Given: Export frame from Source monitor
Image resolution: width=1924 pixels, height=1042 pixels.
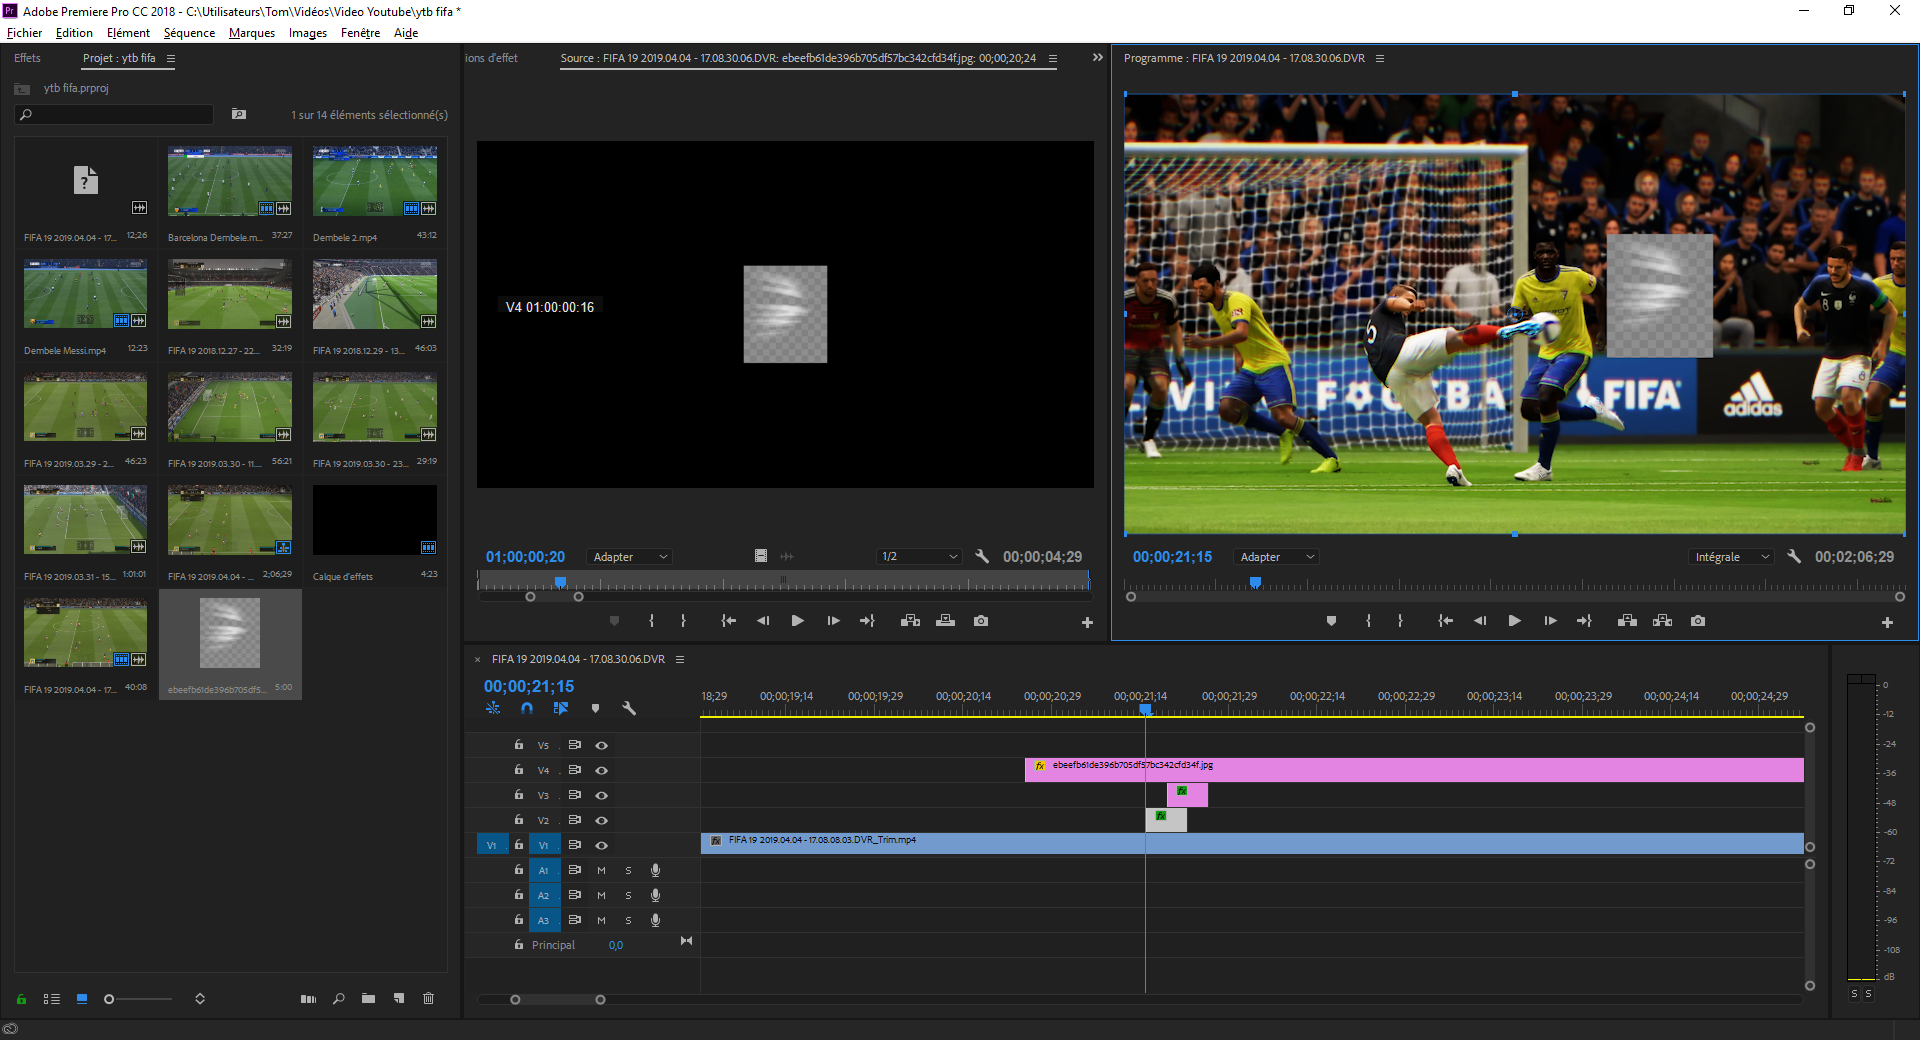Looking at the screenshot, I should [981, 621].
